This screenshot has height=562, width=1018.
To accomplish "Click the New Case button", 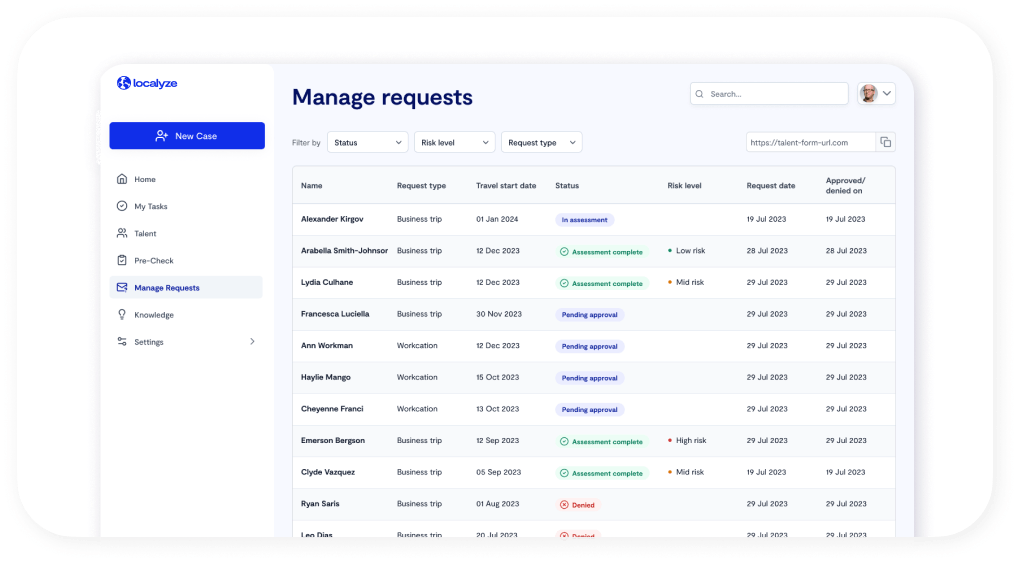I will tap(187, 136).
